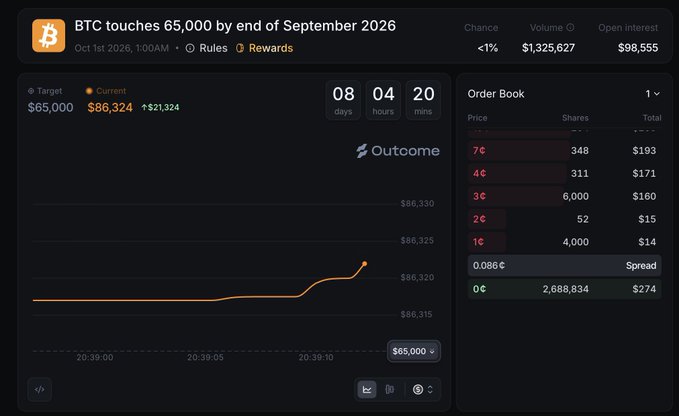Click the Order Book heading
Viewport: 679px width, 416px height.
[496, 94]
